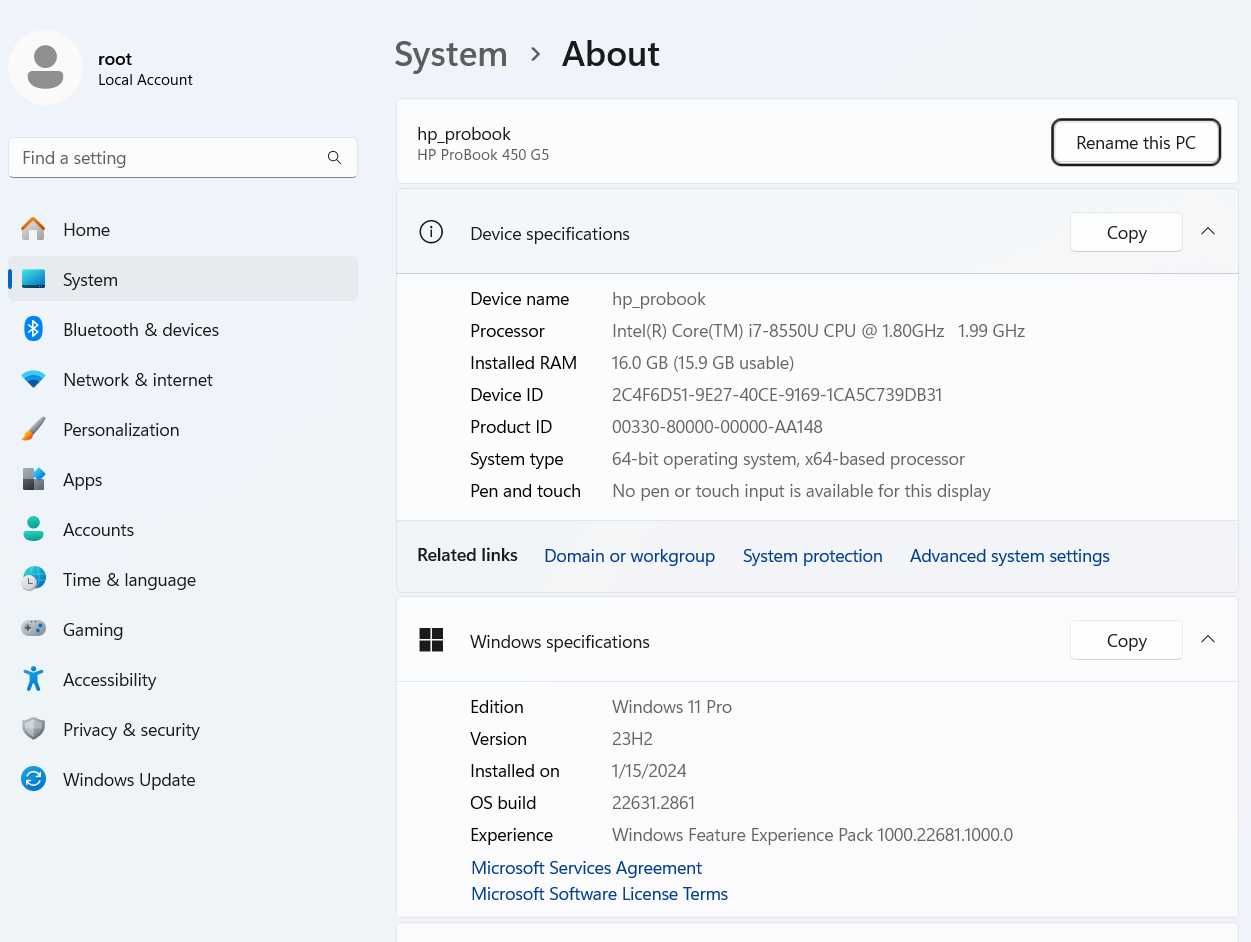Viewport: 1251px width, 942px height.
Task: Click the Accessibility figure icon
Action: (x=34, y=679)
